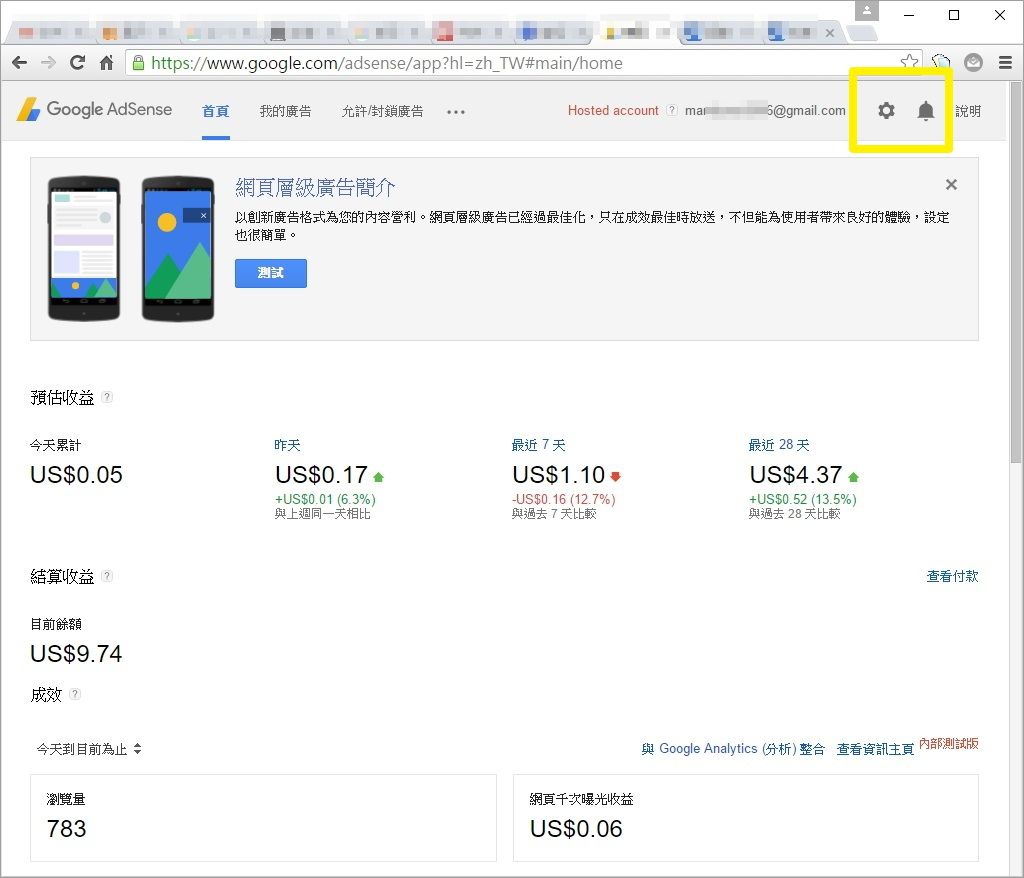This screenshot has height=878, width=1024.
Task: Click the US$0.05 today earnings value
Action: 76,475
